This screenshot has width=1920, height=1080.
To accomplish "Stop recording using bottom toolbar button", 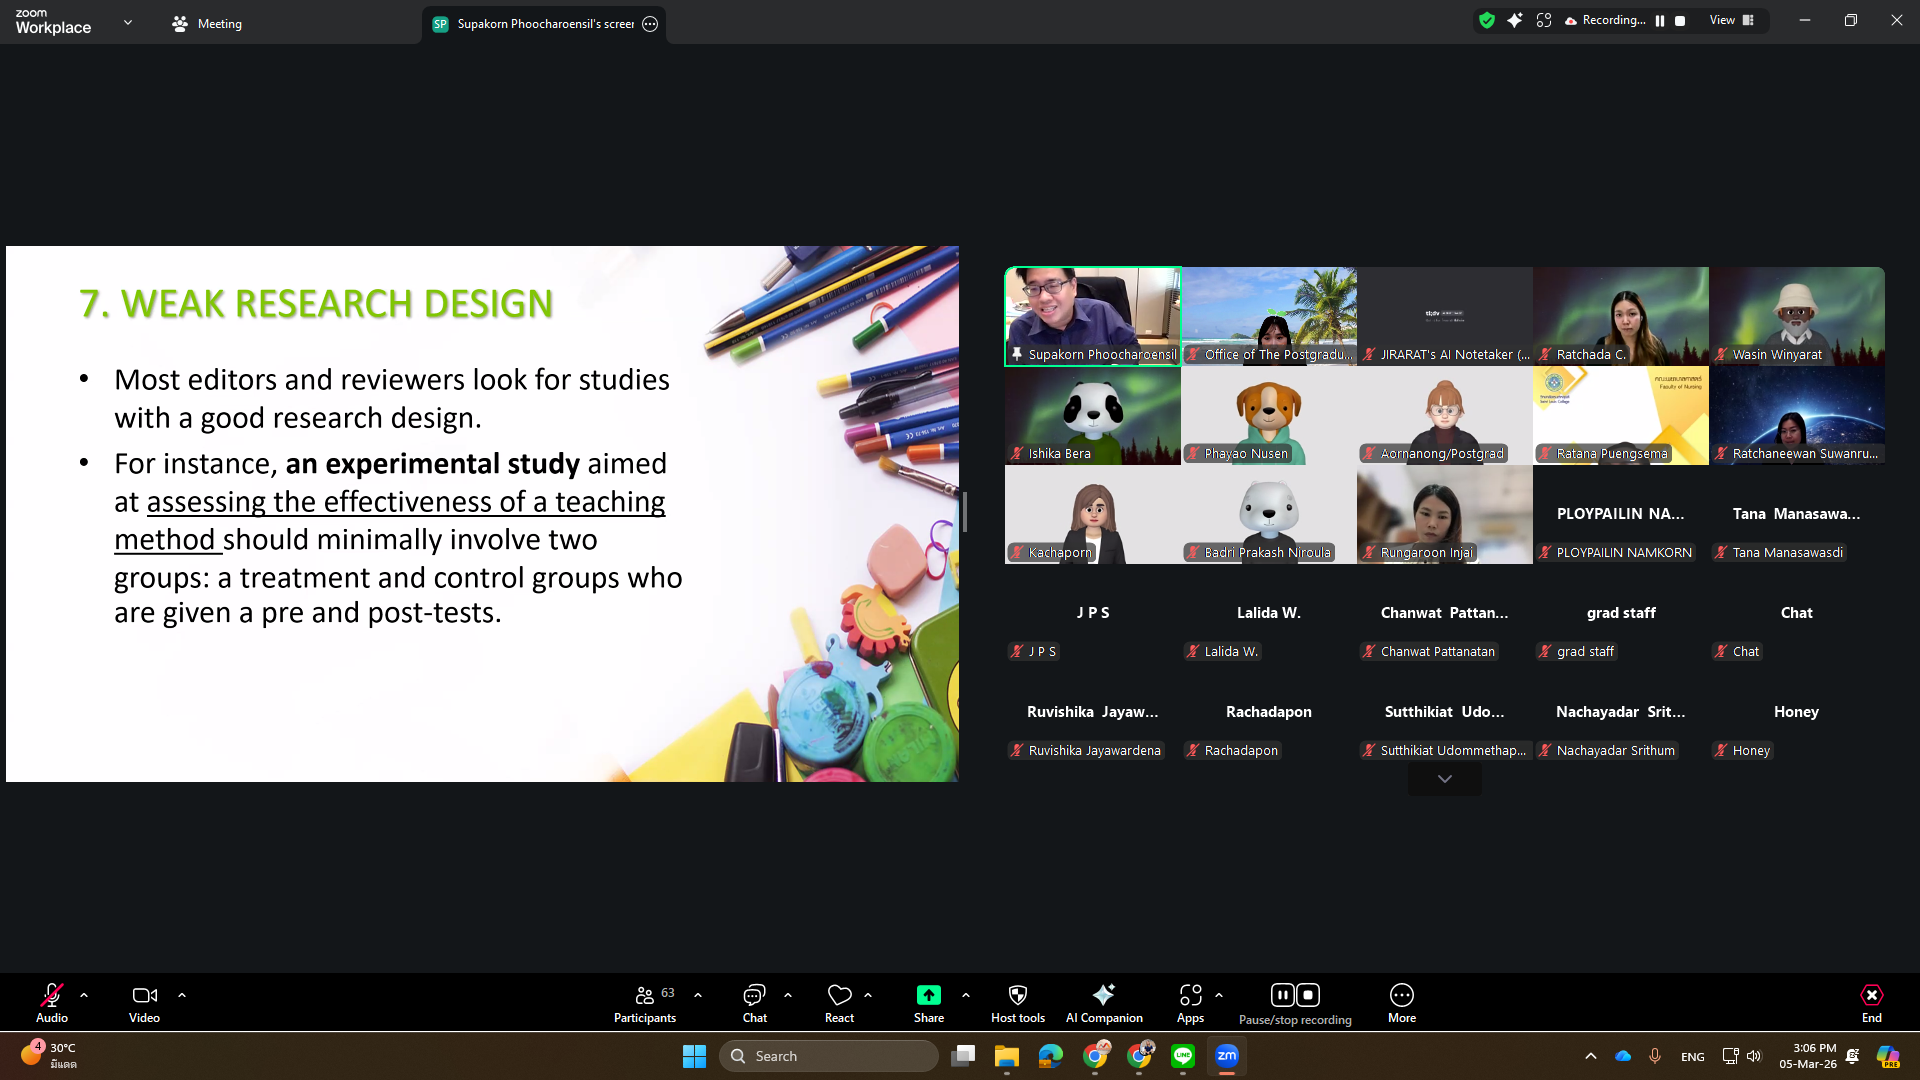I will (1308, 995).
